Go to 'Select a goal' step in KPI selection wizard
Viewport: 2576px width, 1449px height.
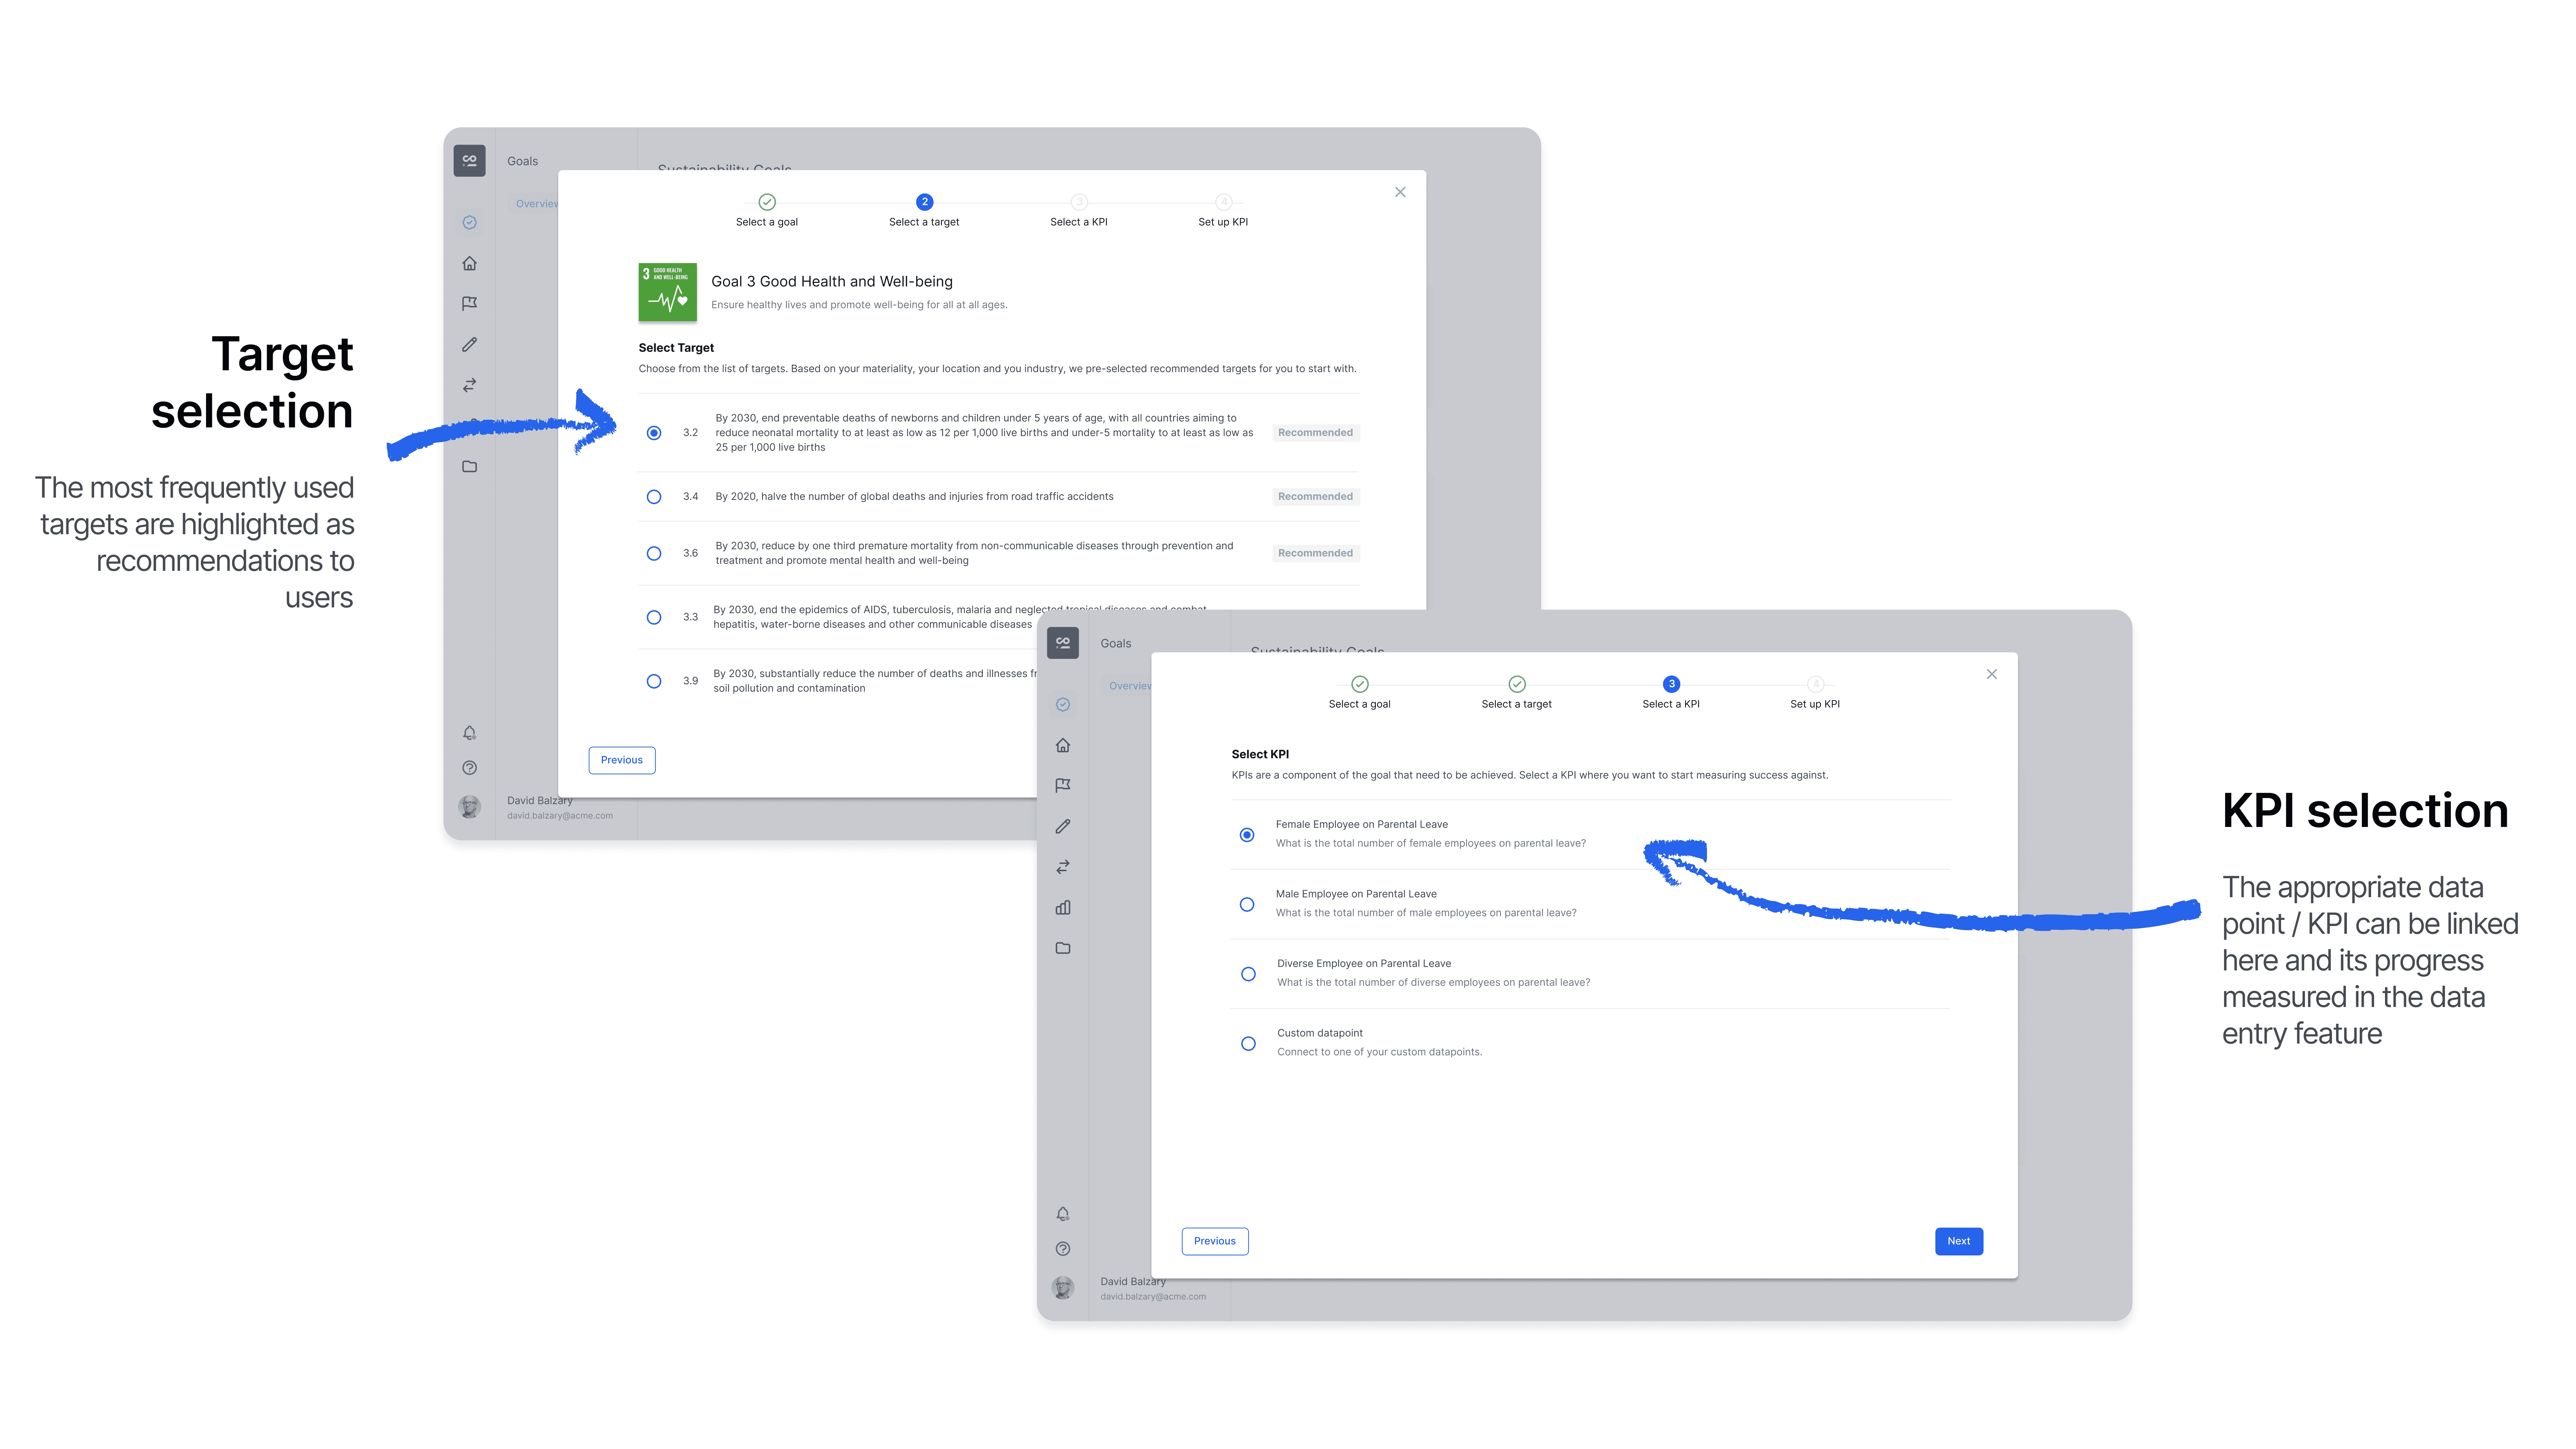1360,693
